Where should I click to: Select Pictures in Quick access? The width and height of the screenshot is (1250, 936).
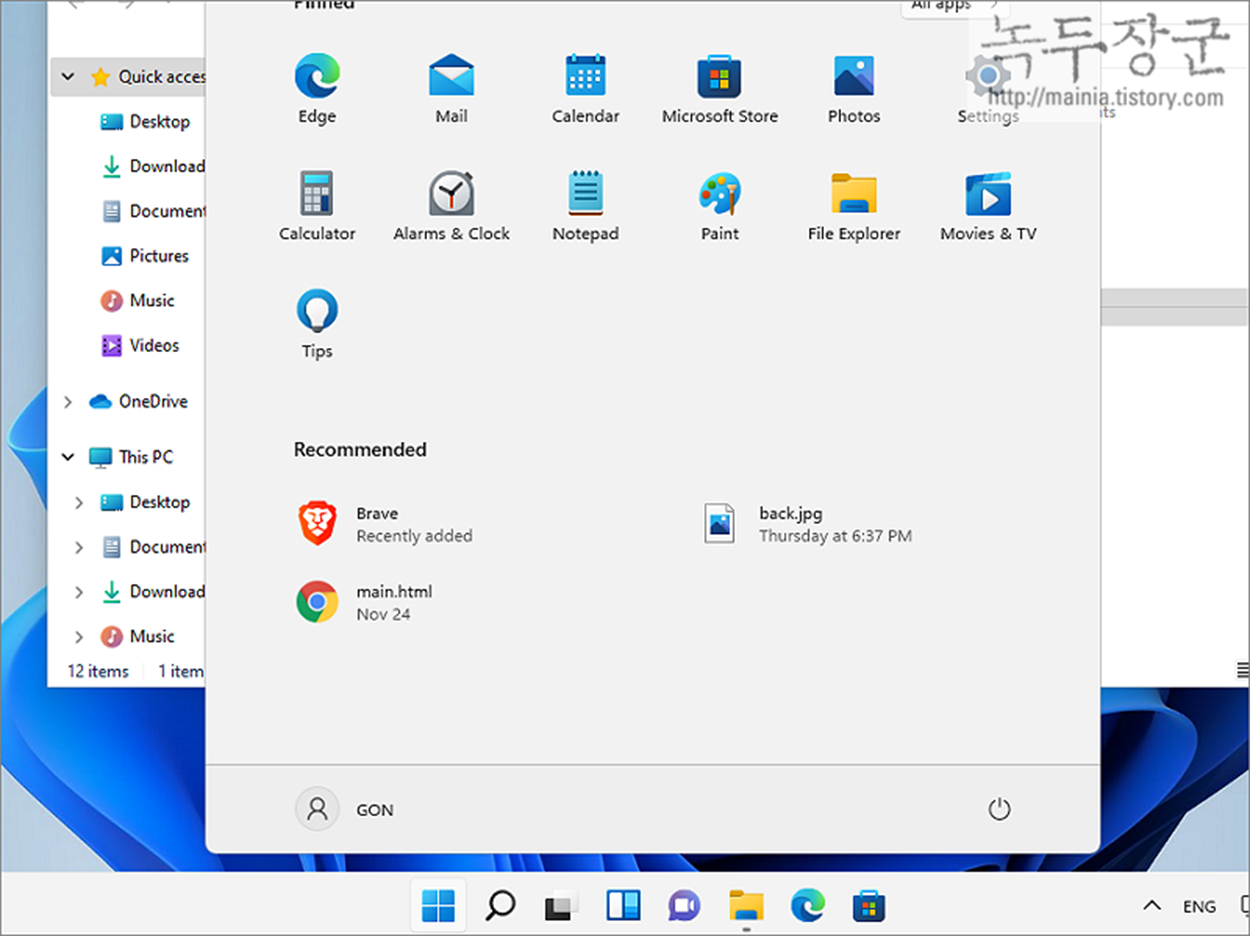[145, 256]
